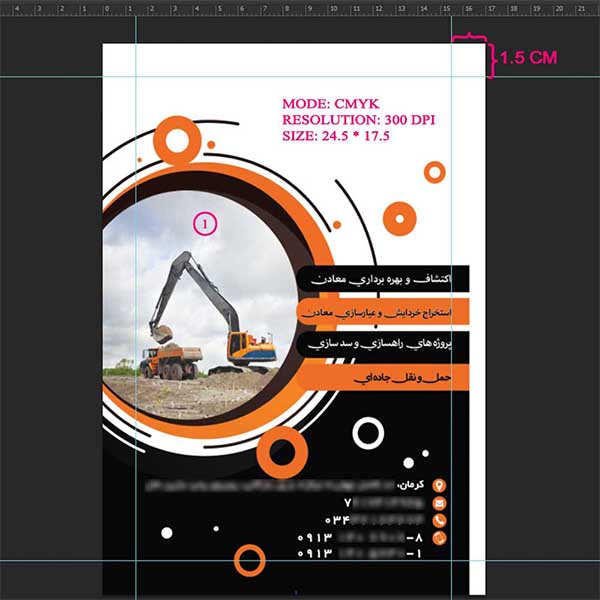
Task: Select the excavator photo in the flyer
Action: pos(200,304)
